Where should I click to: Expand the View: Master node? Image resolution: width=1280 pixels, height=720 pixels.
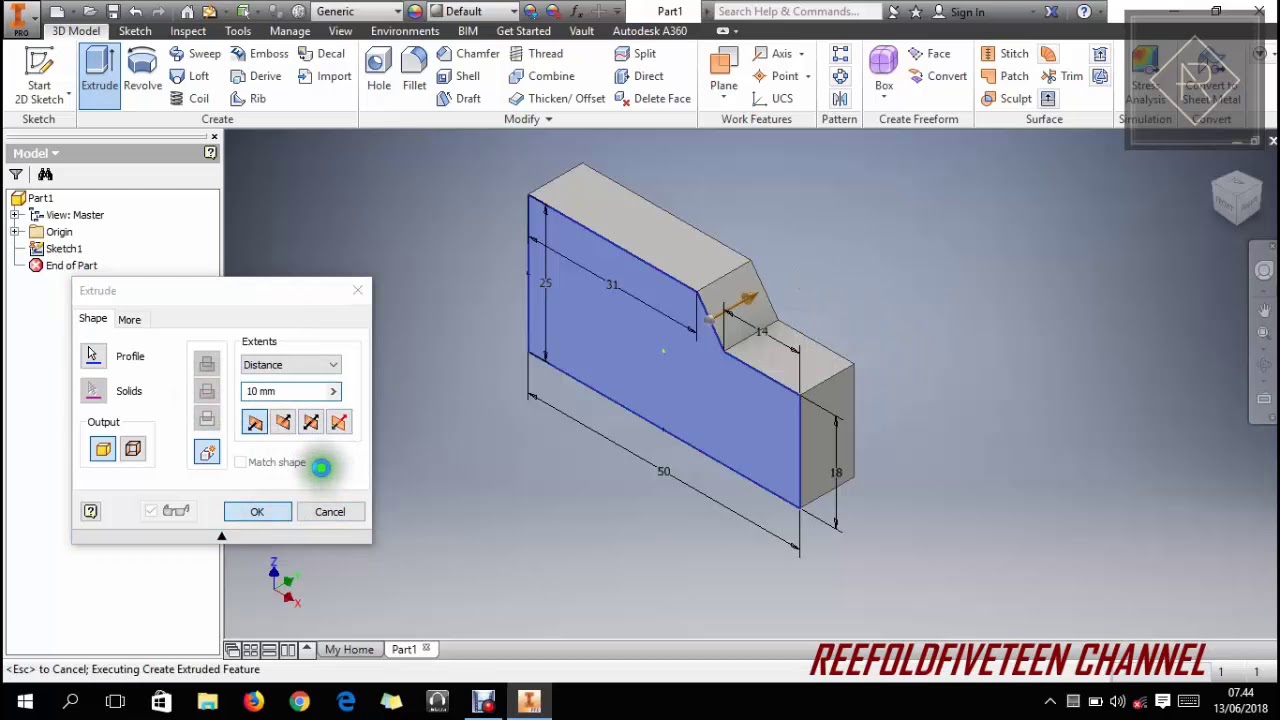[x=16, y=215]
